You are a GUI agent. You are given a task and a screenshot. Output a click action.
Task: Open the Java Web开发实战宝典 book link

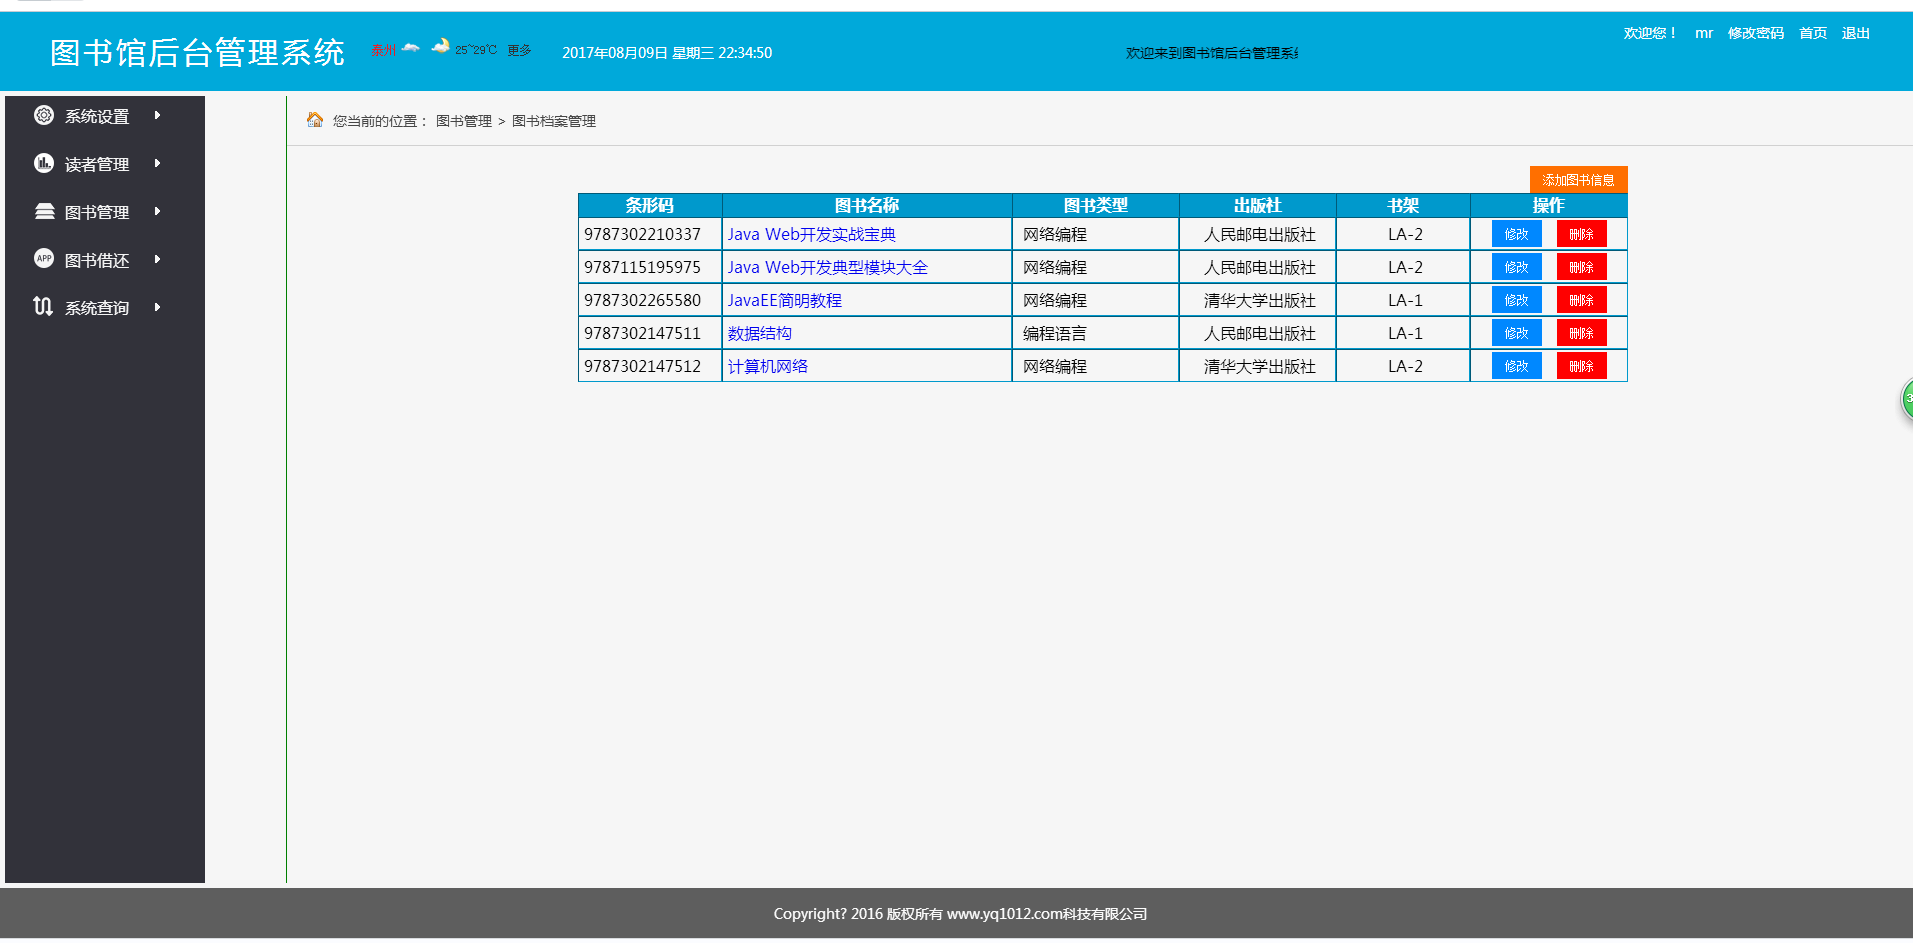[x=811, y=234]
